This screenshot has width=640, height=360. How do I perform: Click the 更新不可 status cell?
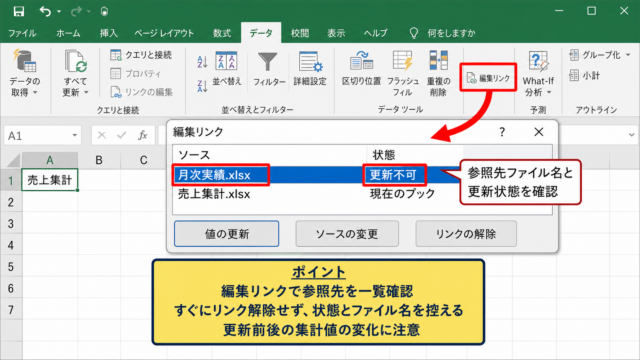[393, 175]
